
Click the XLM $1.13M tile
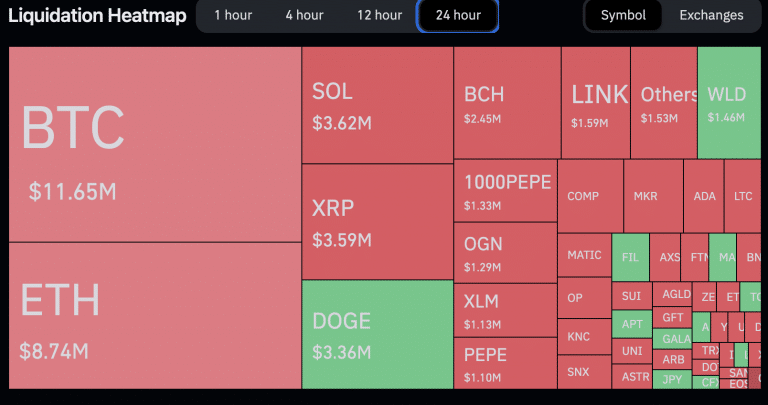505,310
